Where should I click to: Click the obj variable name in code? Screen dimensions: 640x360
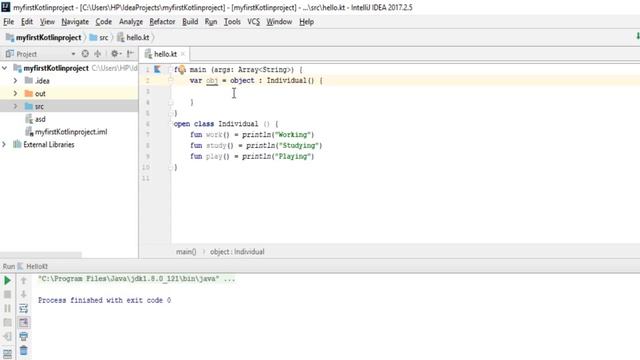click(212, 80)
